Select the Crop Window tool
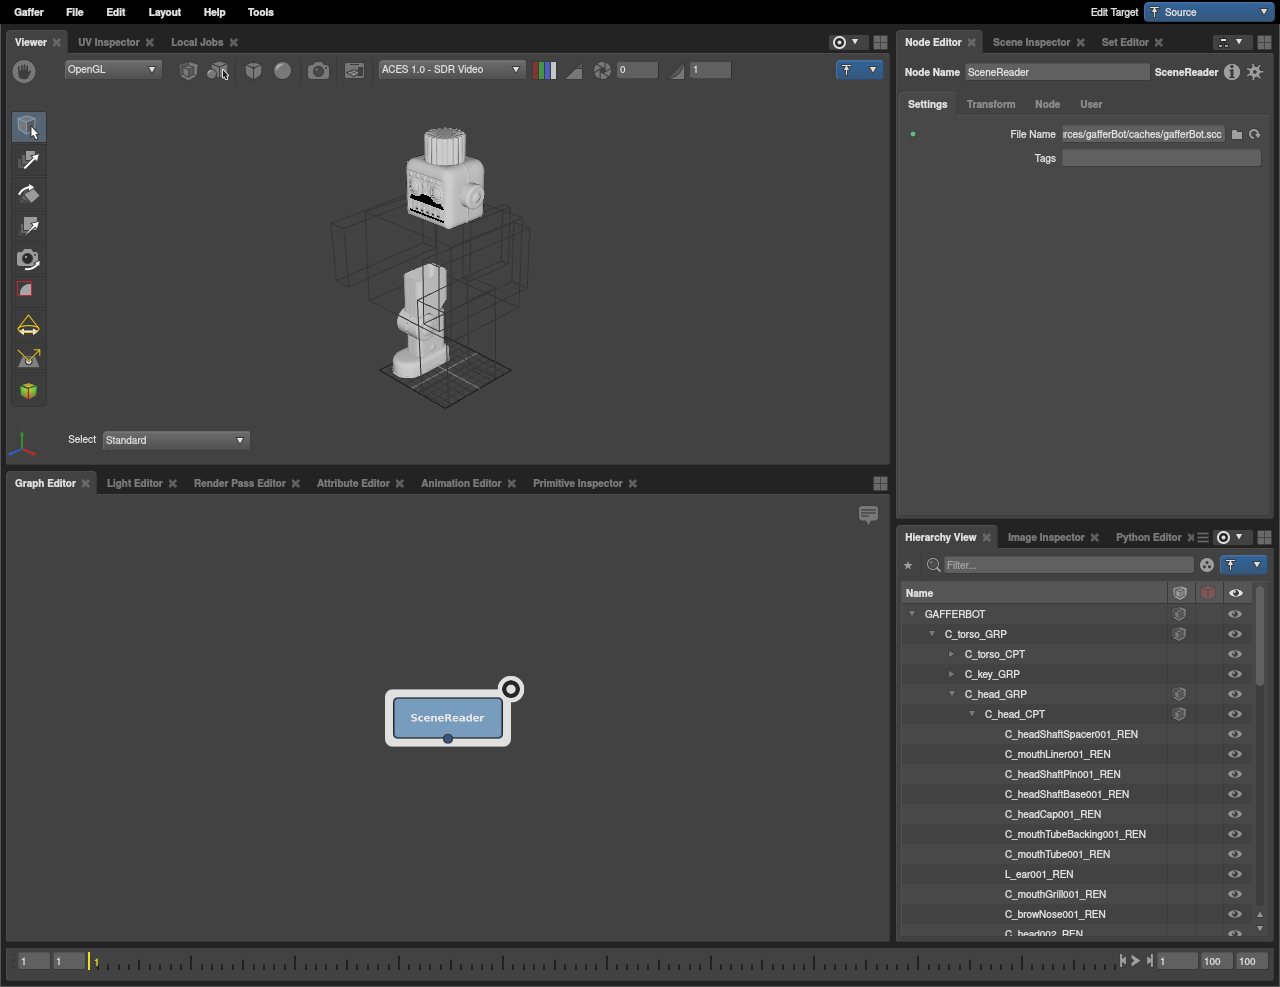The width and height of the screenshot is (1280, 987). point(28,291)
